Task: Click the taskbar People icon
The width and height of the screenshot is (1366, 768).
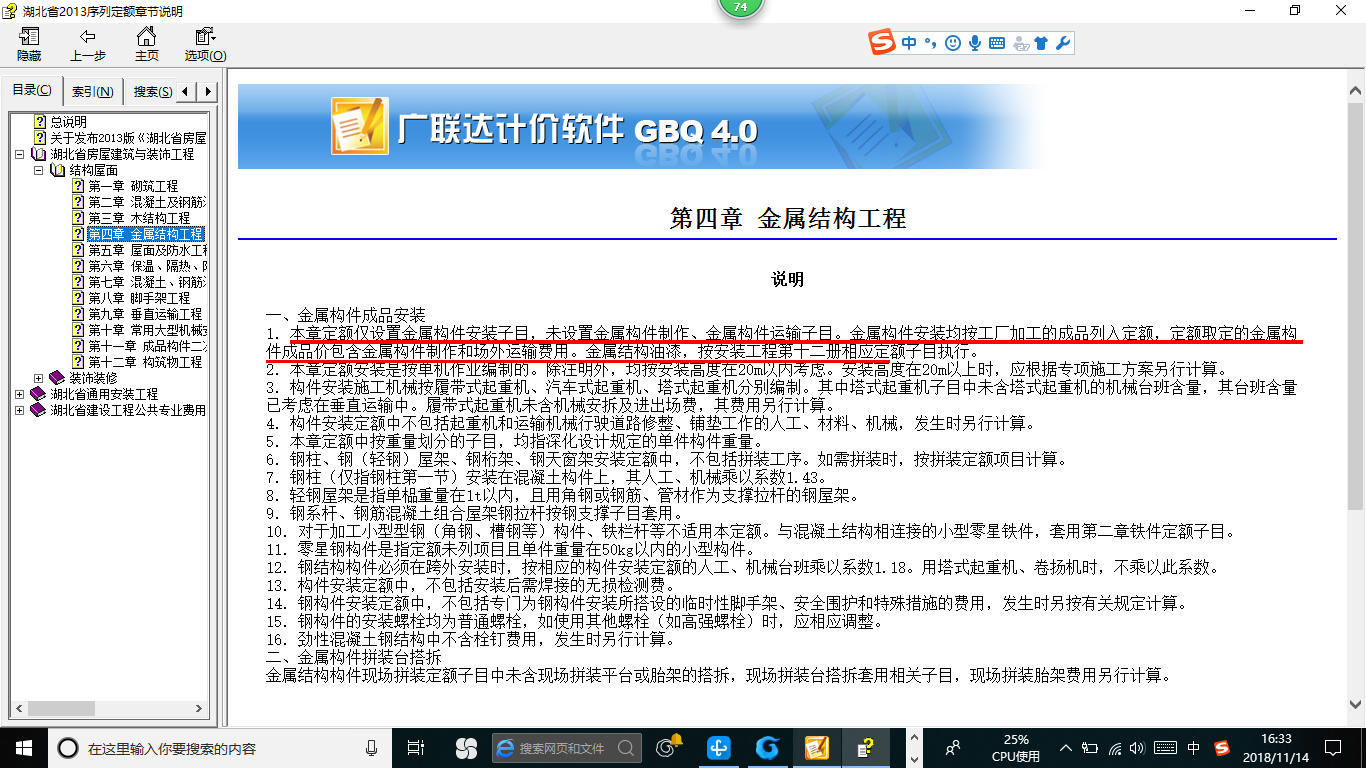Action: (953, 747)
